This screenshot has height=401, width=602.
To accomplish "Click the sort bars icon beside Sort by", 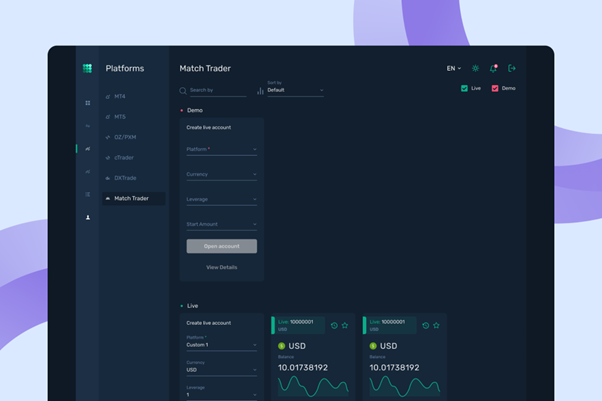I will tap(260, 91).
